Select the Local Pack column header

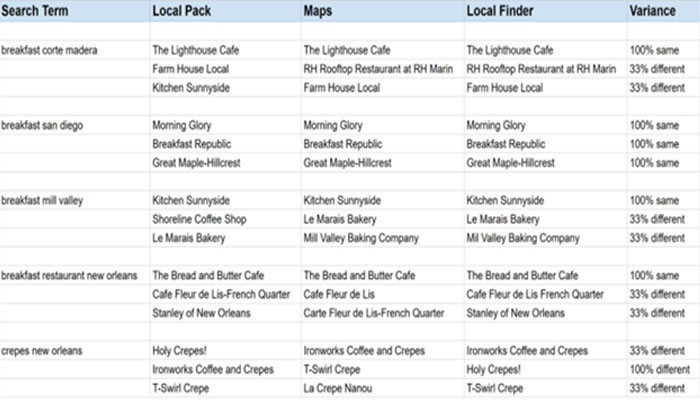[x=181, y=10]
